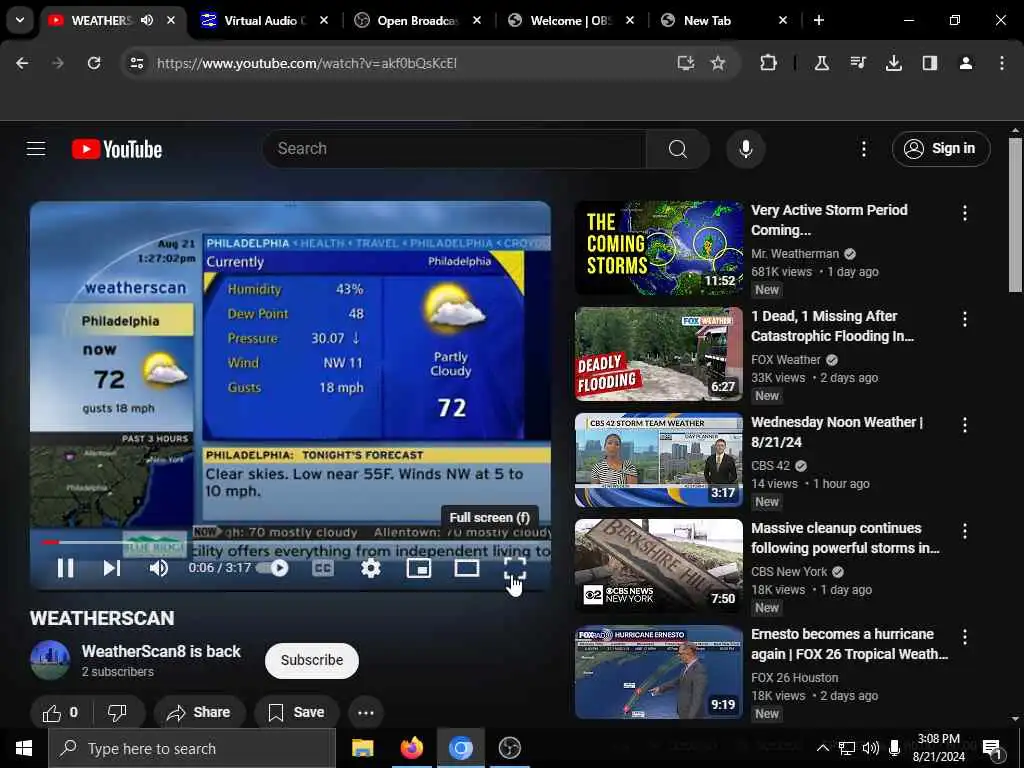Share the WEATHERSCAN video
Viewport: 1024px width, 768px height.
(x=199, y=712)
